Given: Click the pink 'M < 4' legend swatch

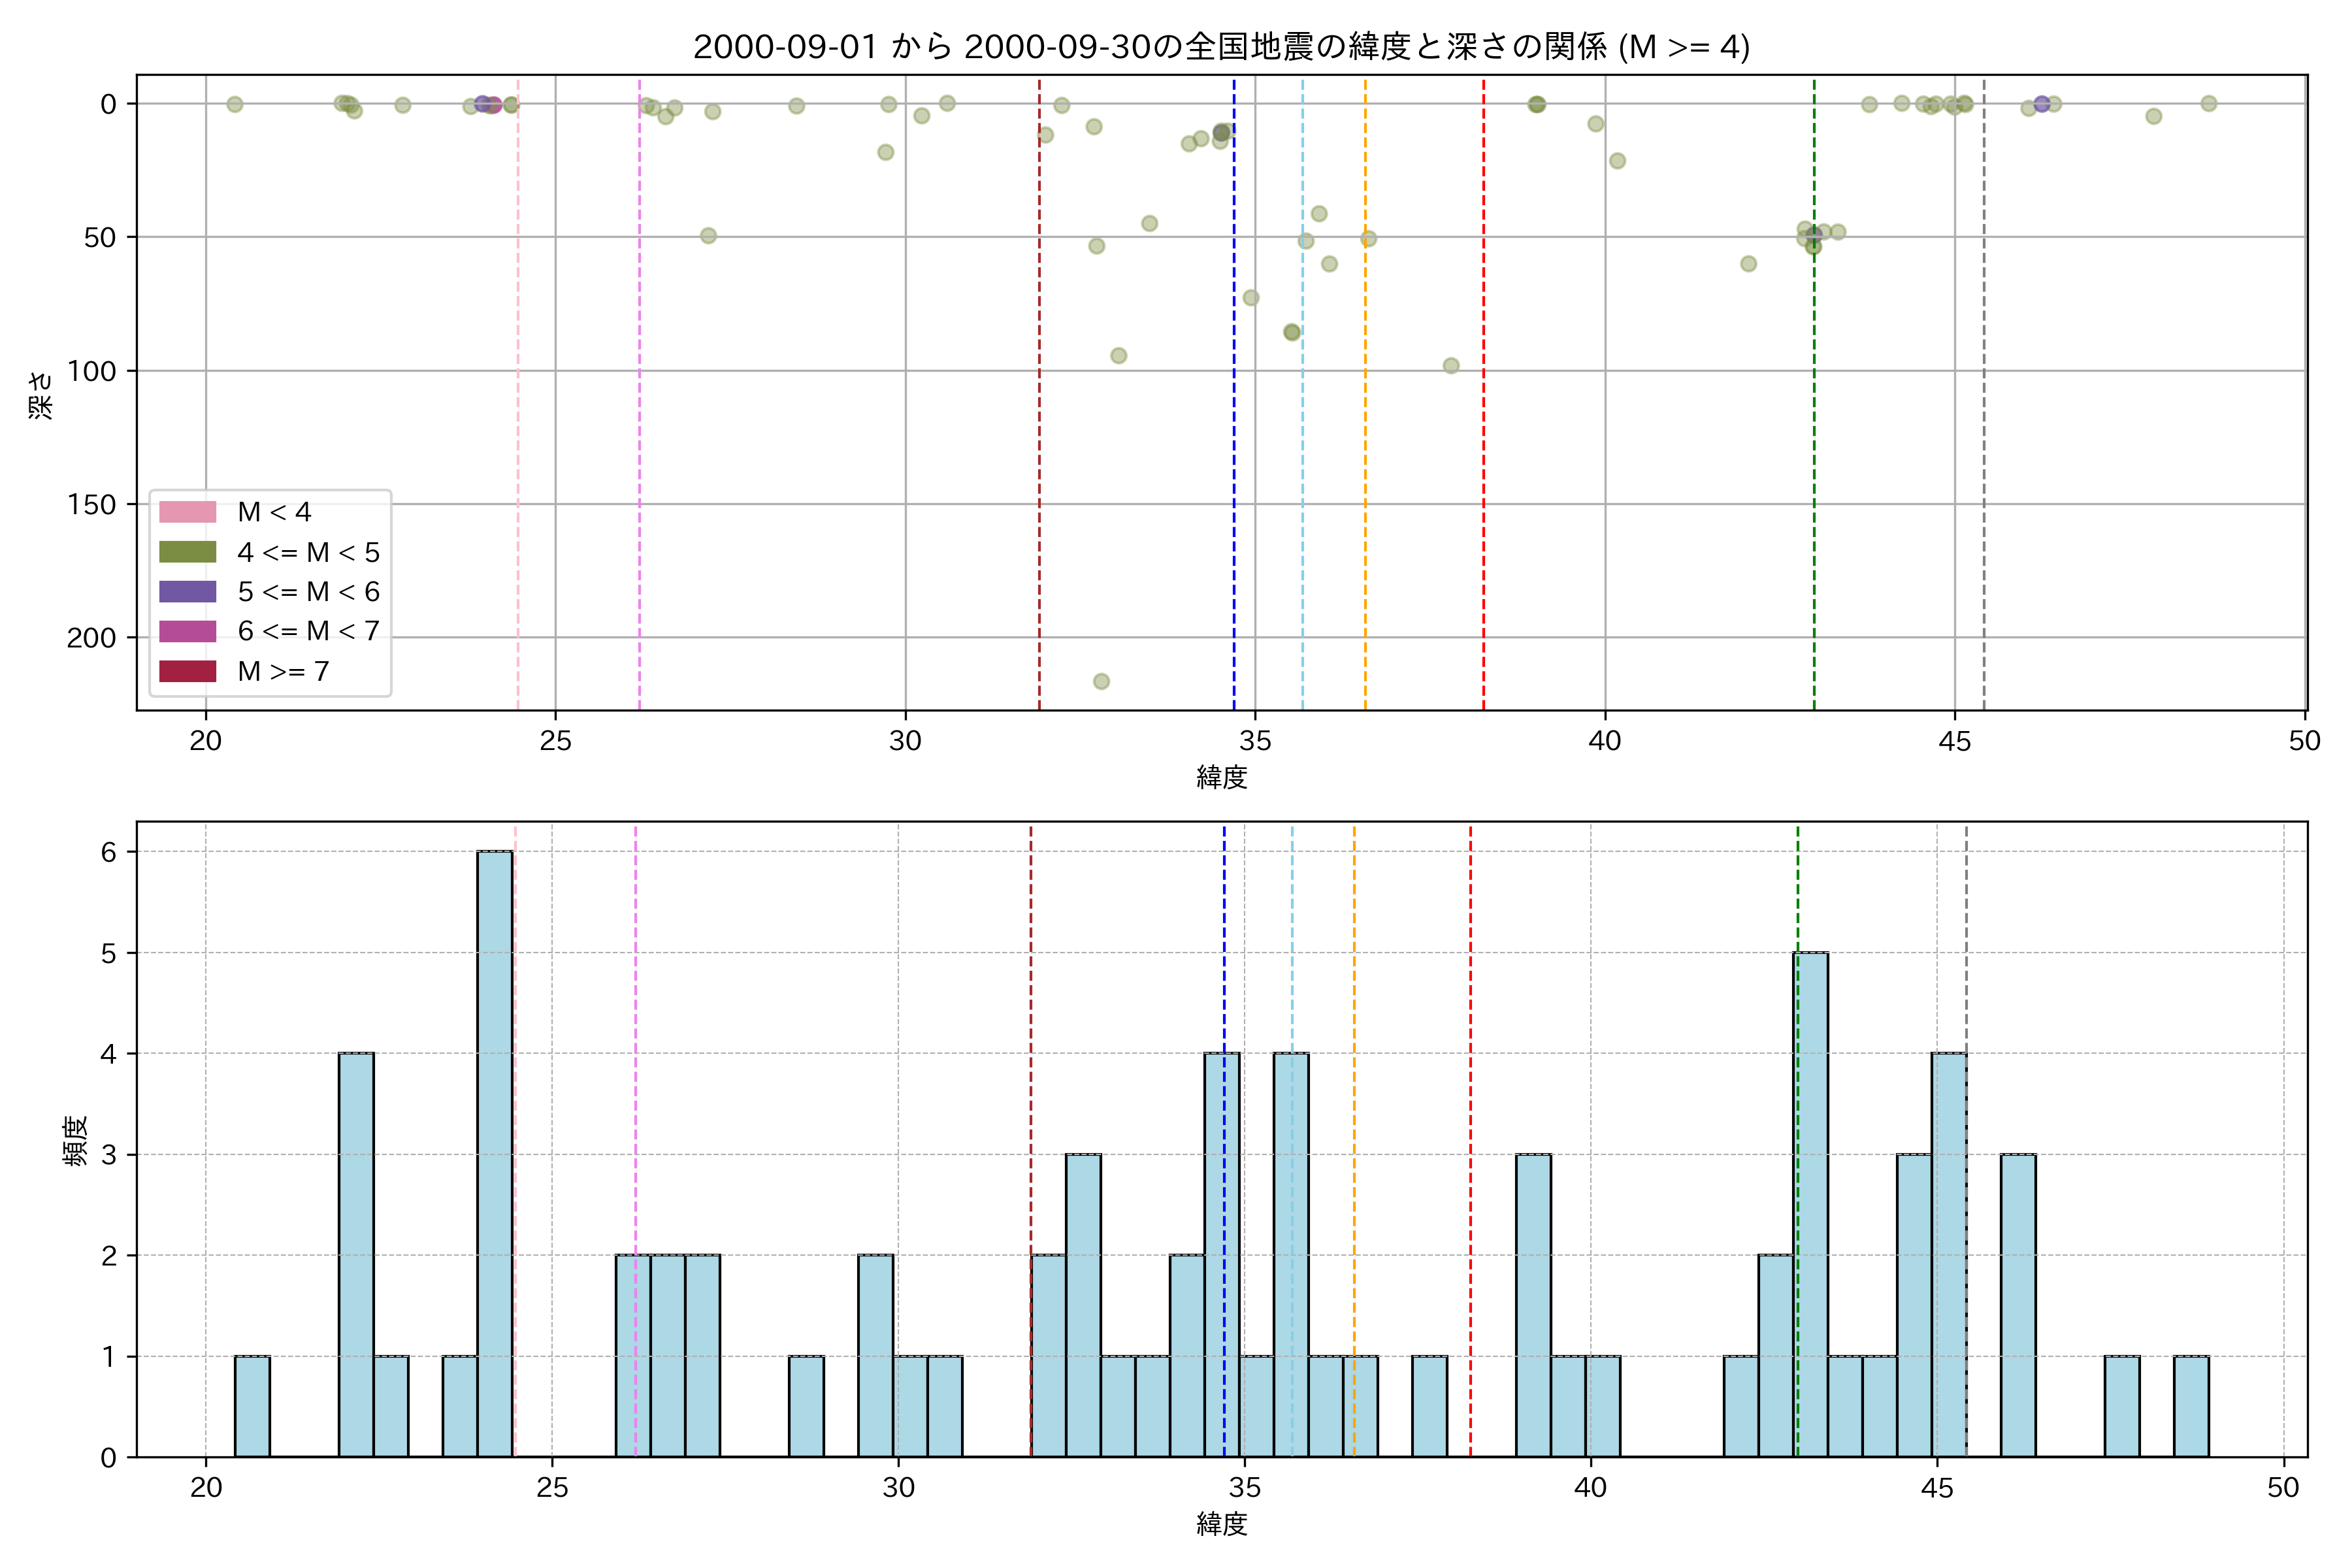Looking at the screenshot, I should click(x=187, y=512).
